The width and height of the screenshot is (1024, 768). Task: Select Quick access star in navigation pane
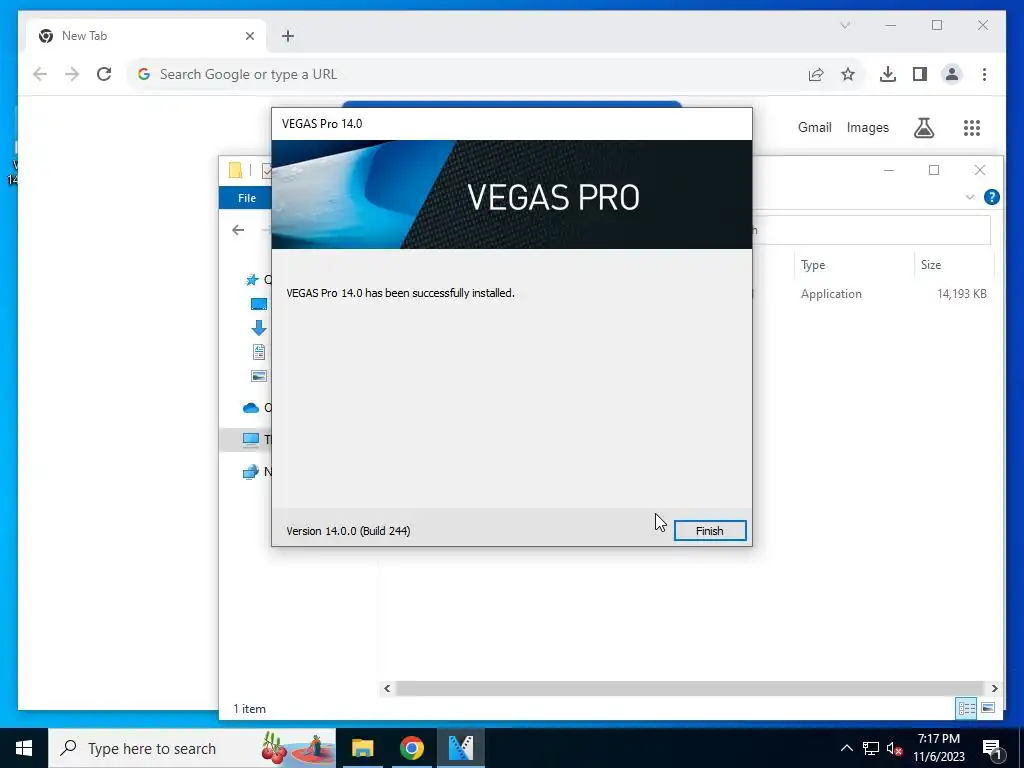coord(252,280)
